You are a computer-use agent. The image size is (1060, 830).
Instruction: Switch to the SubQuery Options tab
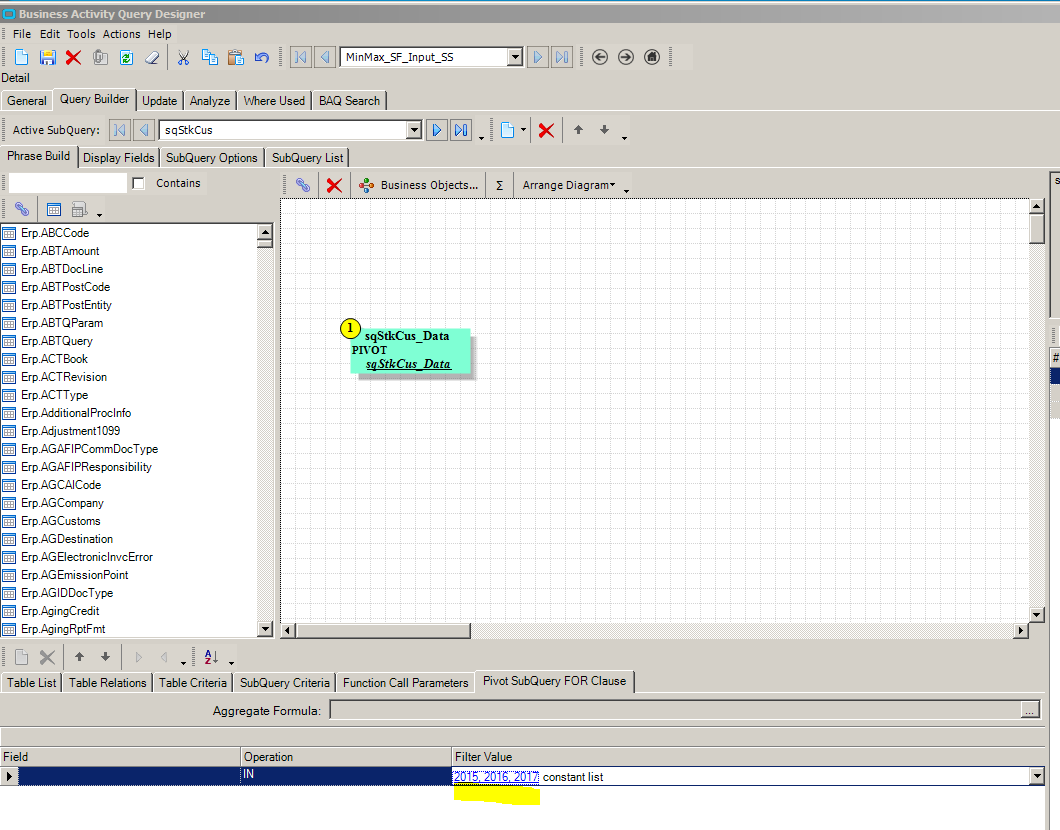[212, 157]
